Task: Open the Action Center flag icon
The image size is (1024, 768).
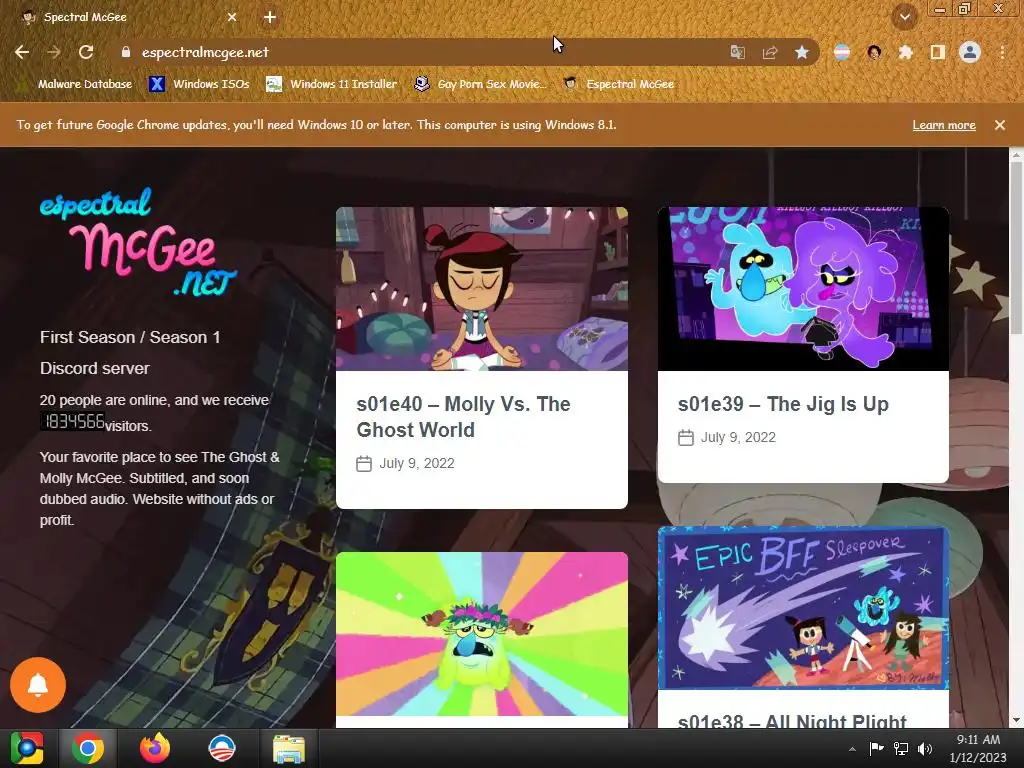Action: [876, 748]
